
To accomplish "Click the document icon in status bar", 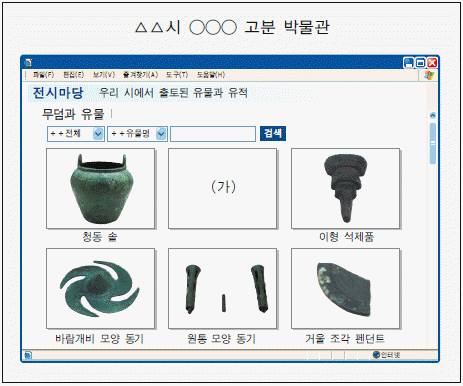I will pyautogui.click(x=28, y=355).
